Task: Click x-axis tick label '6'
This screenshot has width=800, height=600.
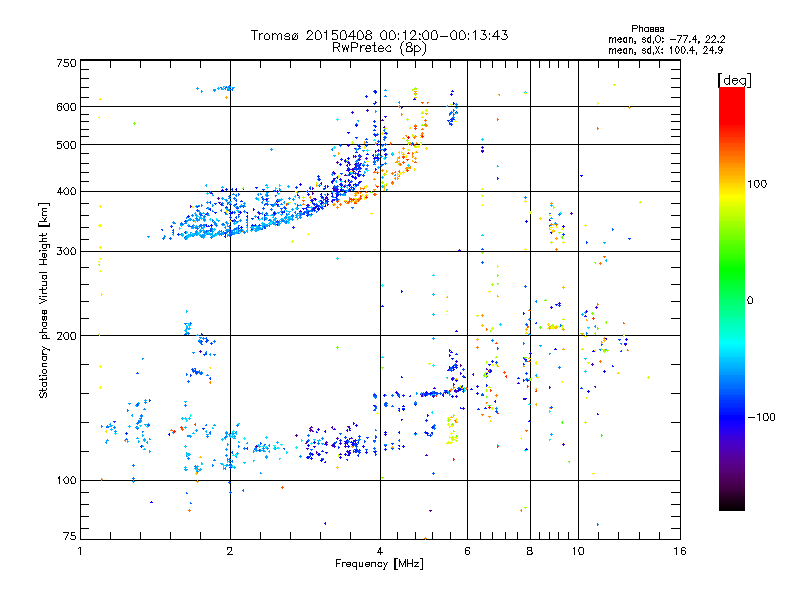Action: coord(467,551)
